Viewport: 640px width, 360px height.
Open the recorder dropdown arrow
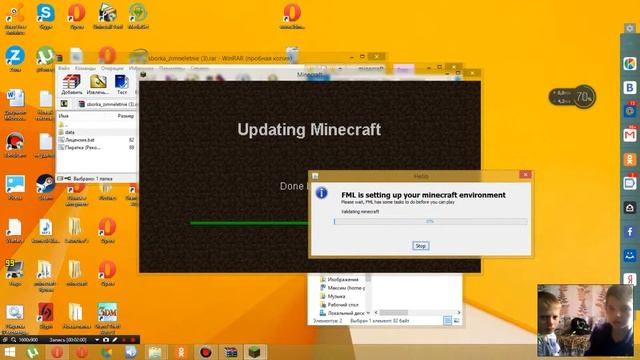pyautogui.click(x=97, y=340)
